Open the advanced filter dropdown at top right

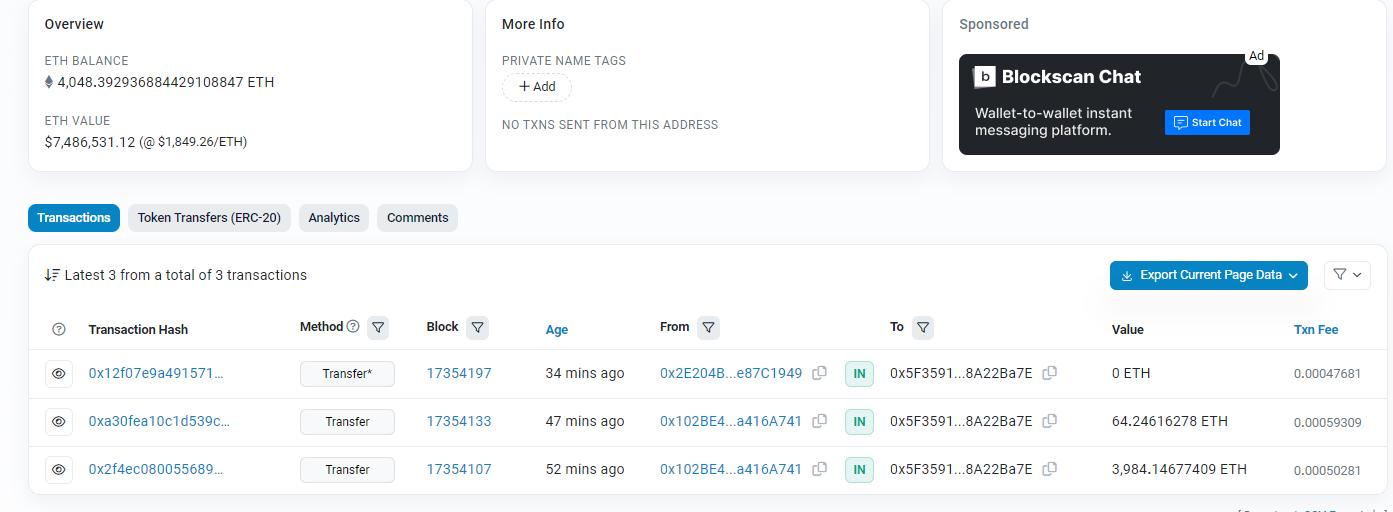(1346, 275)
